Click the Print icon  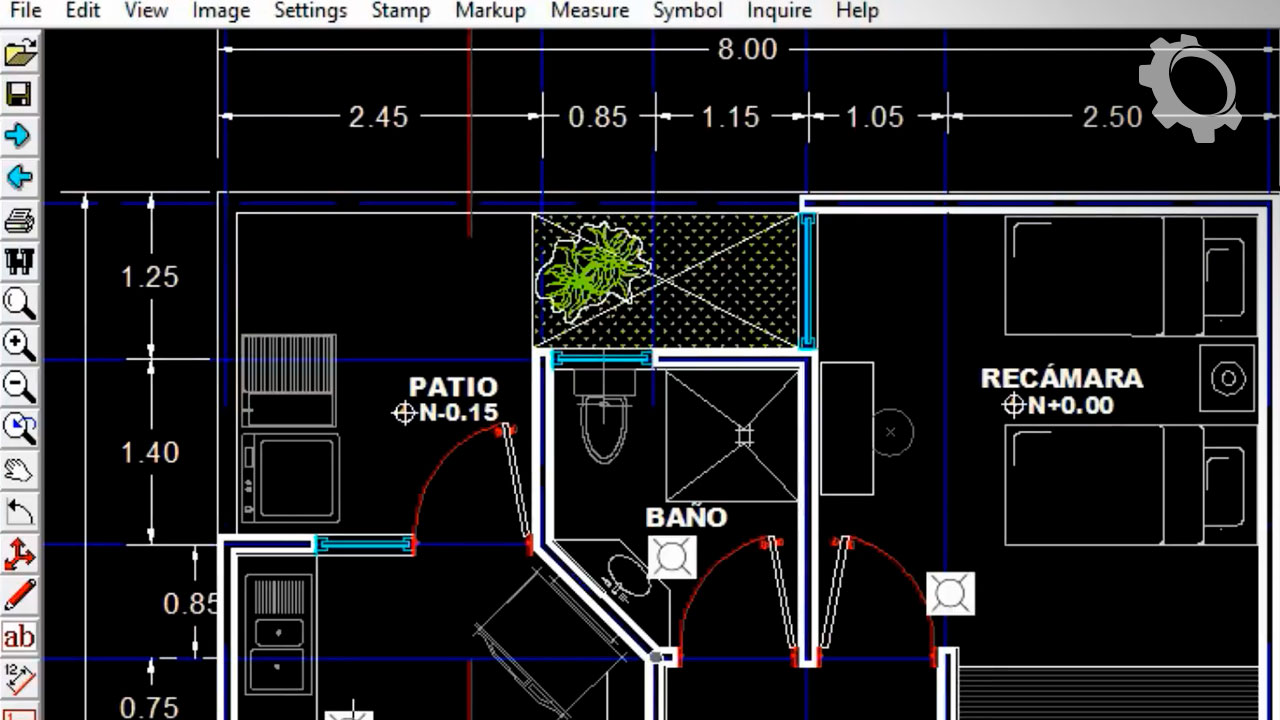[19, 220]
